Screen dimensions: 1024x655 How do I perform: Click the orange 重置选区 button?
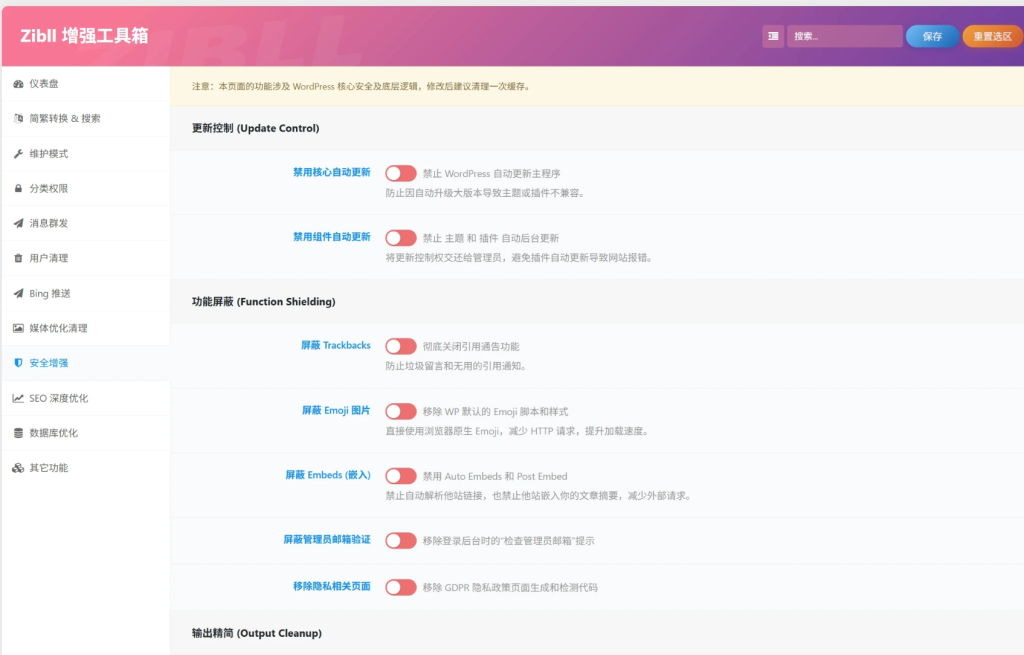[992, 37]
